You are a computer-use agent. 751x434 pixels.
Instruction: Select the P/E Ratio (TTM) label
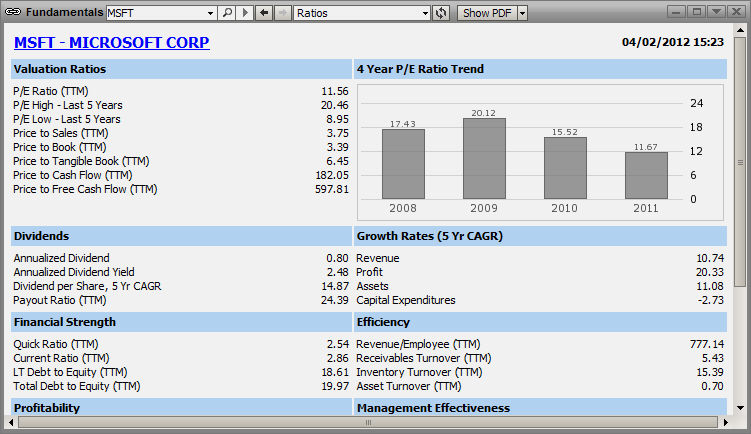[51, 91]
